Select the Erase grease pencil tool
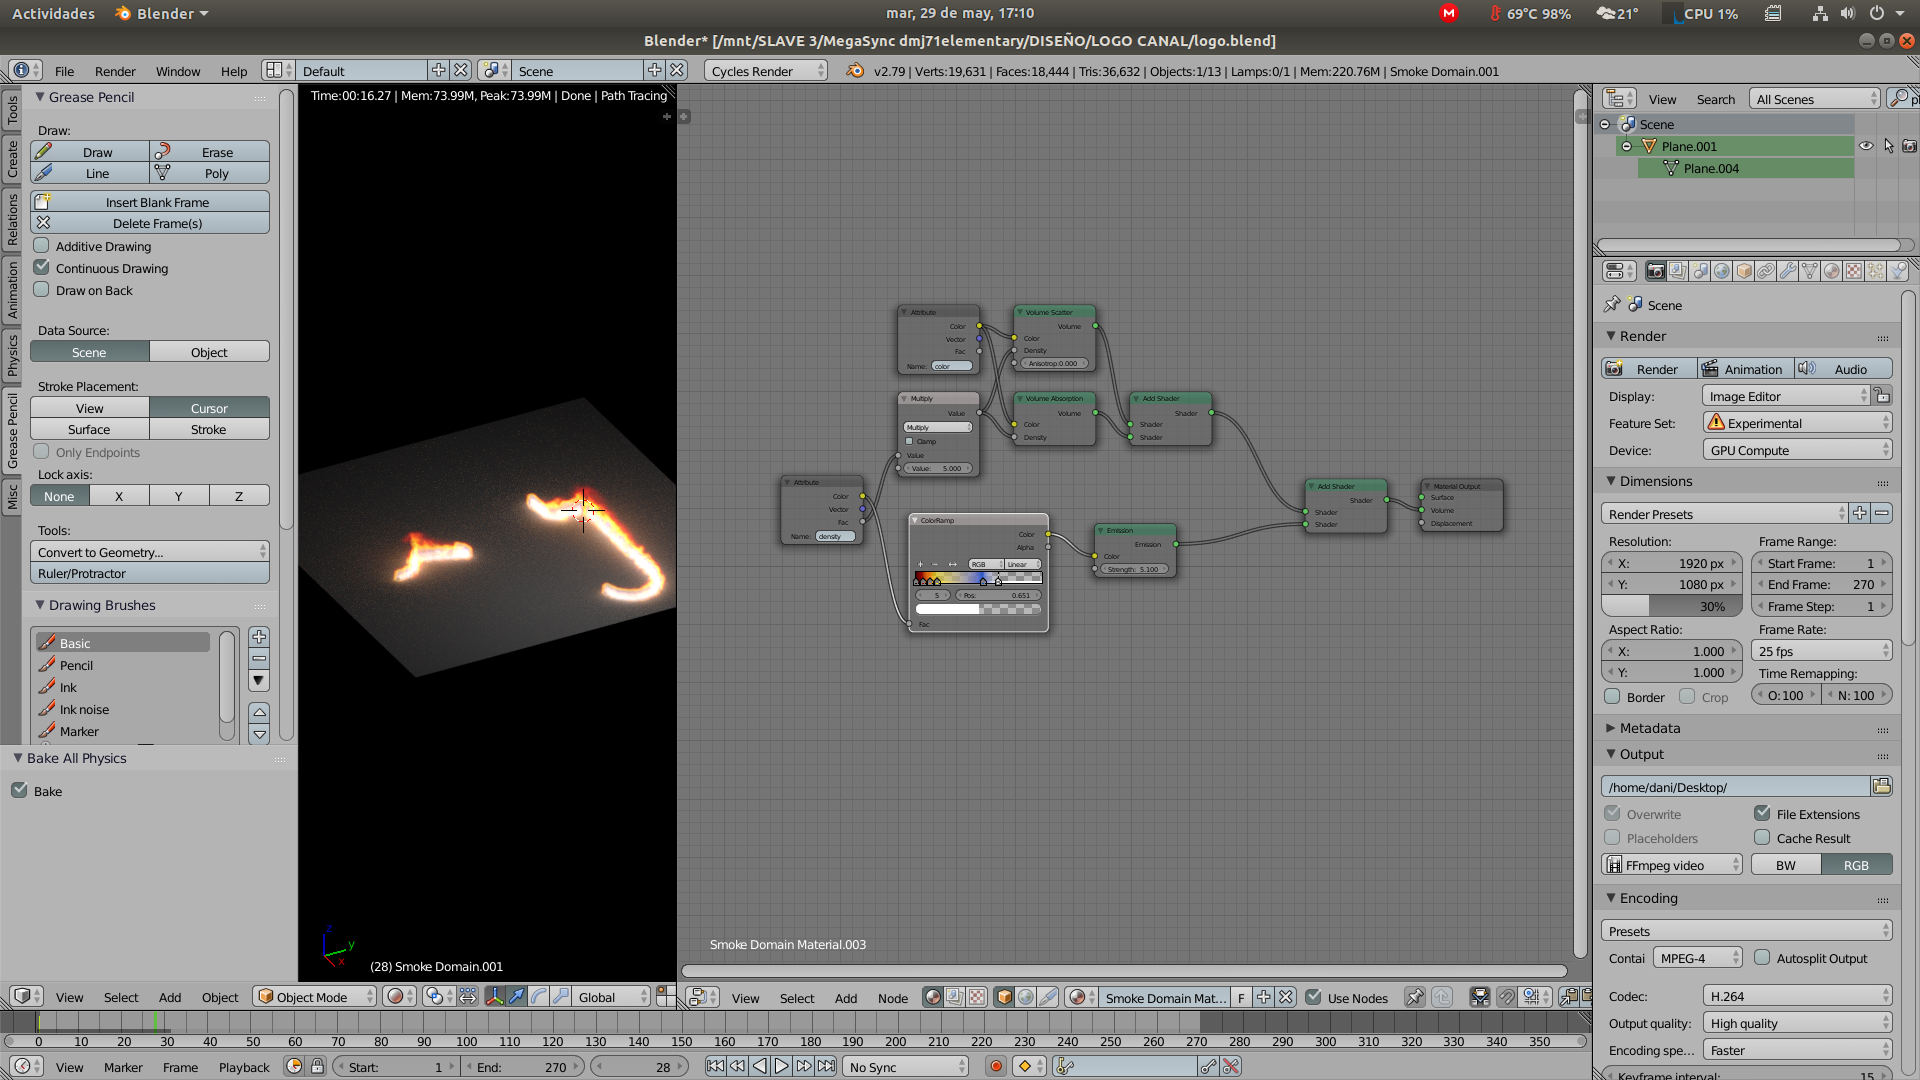This screenshot has width=1920, height=1080. point(210,152)
